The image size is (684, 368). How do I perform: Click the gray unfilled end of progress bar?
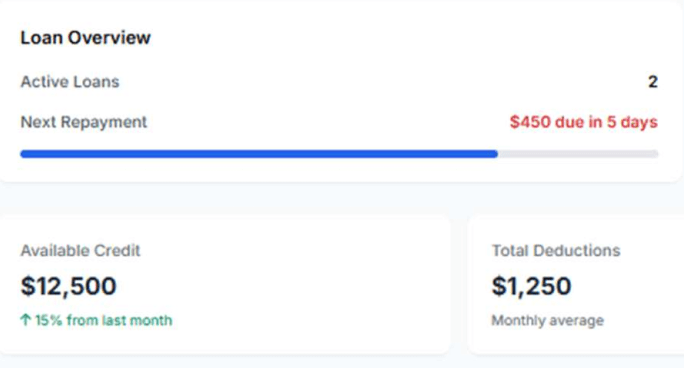[x=578, y=153]
